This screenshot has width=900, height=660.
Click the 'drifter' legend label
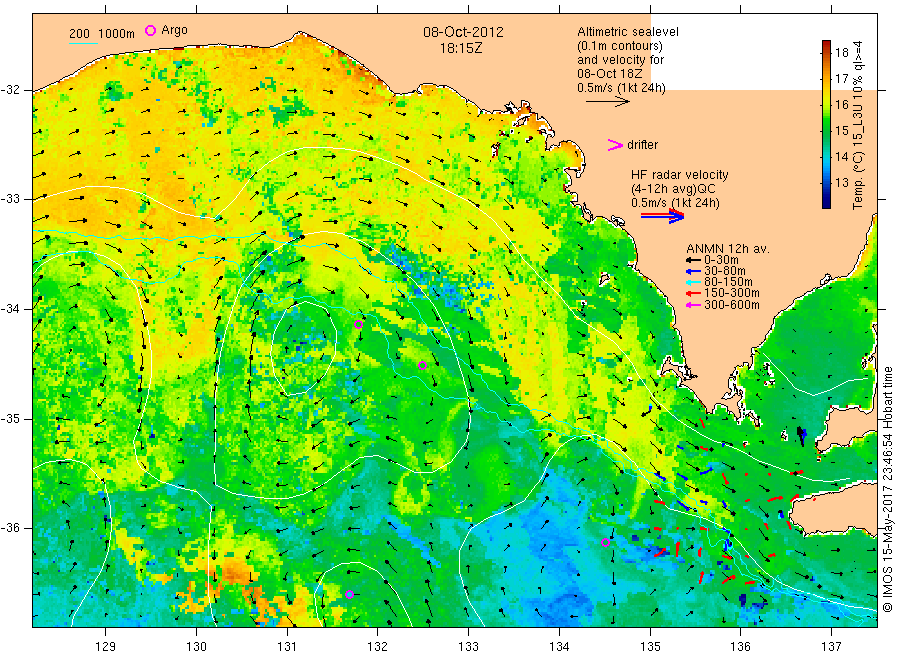click(x=642, y=145)
